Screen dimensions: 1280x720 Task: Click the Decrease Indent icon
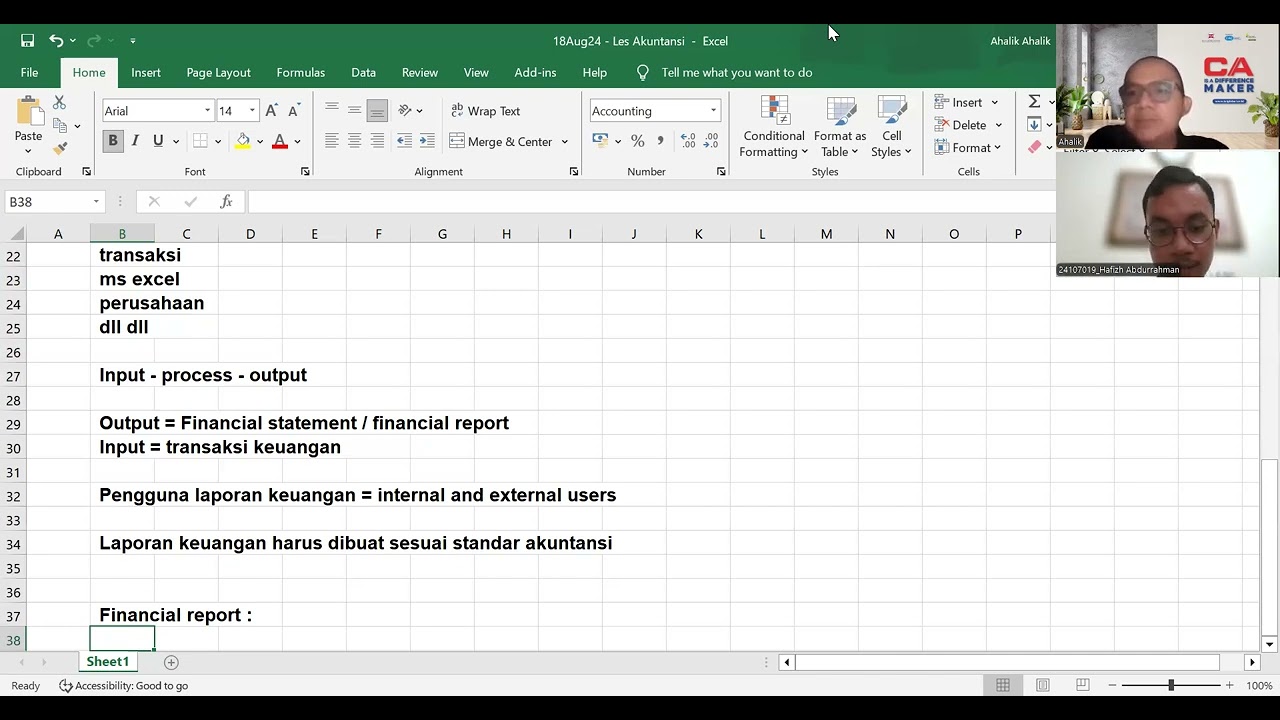click(404, 141)
